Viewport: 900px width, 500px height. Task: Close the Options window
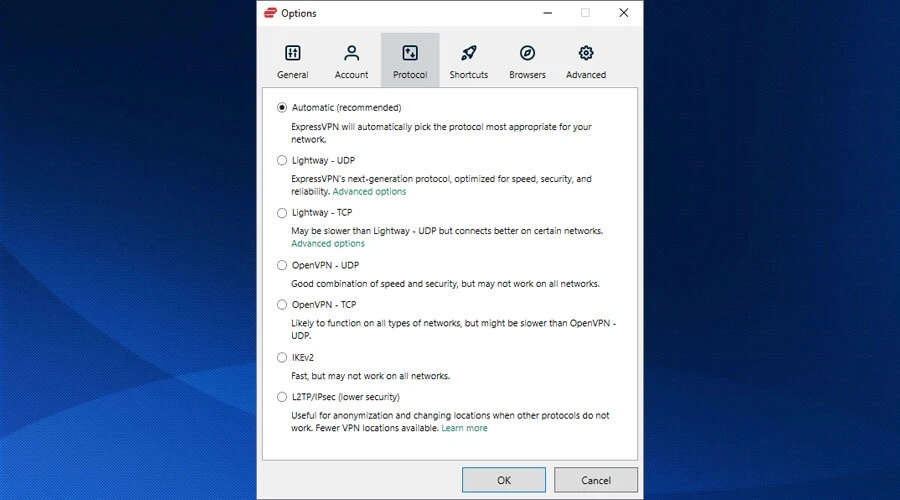point(623,13)
